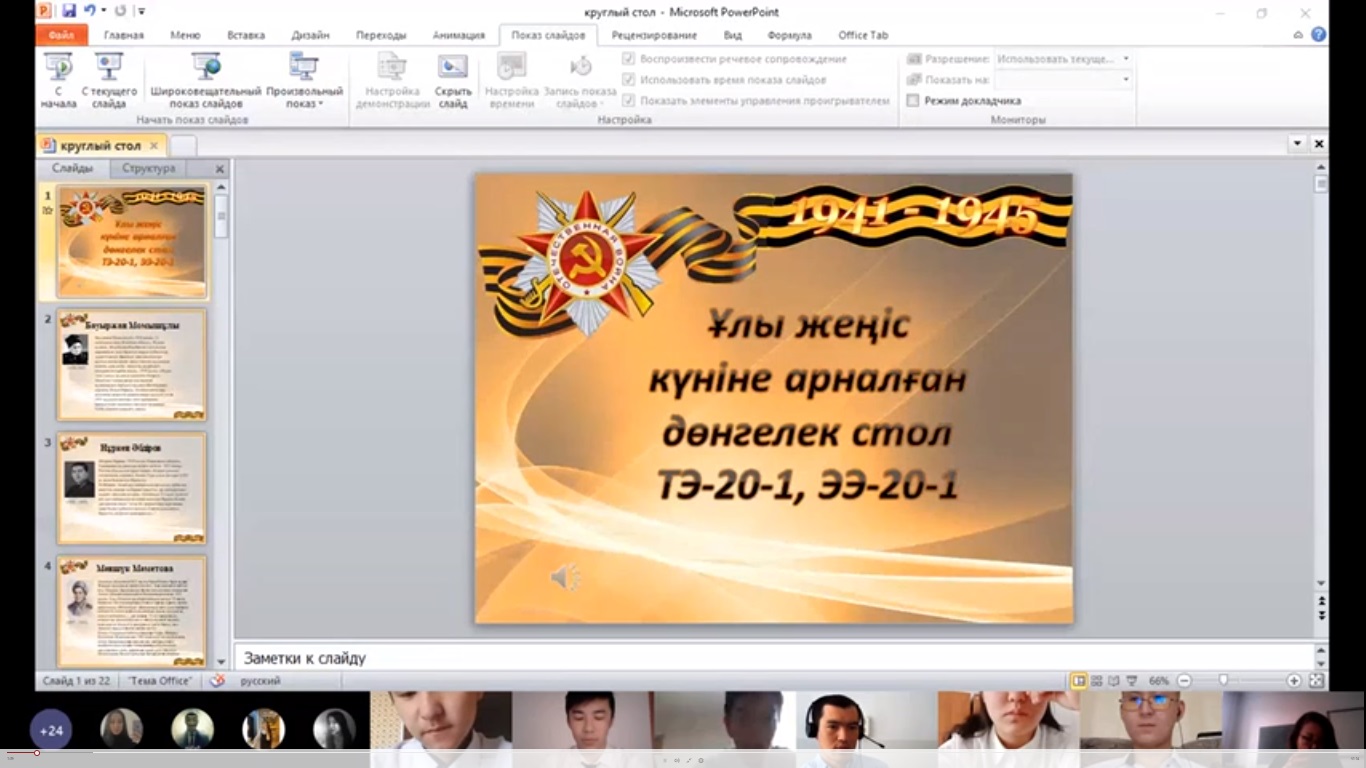Image resolution: width=1366 pixels, height=768 pixels.
Task: Close the круглый стол document tab
Action: (x=153, y=146)
